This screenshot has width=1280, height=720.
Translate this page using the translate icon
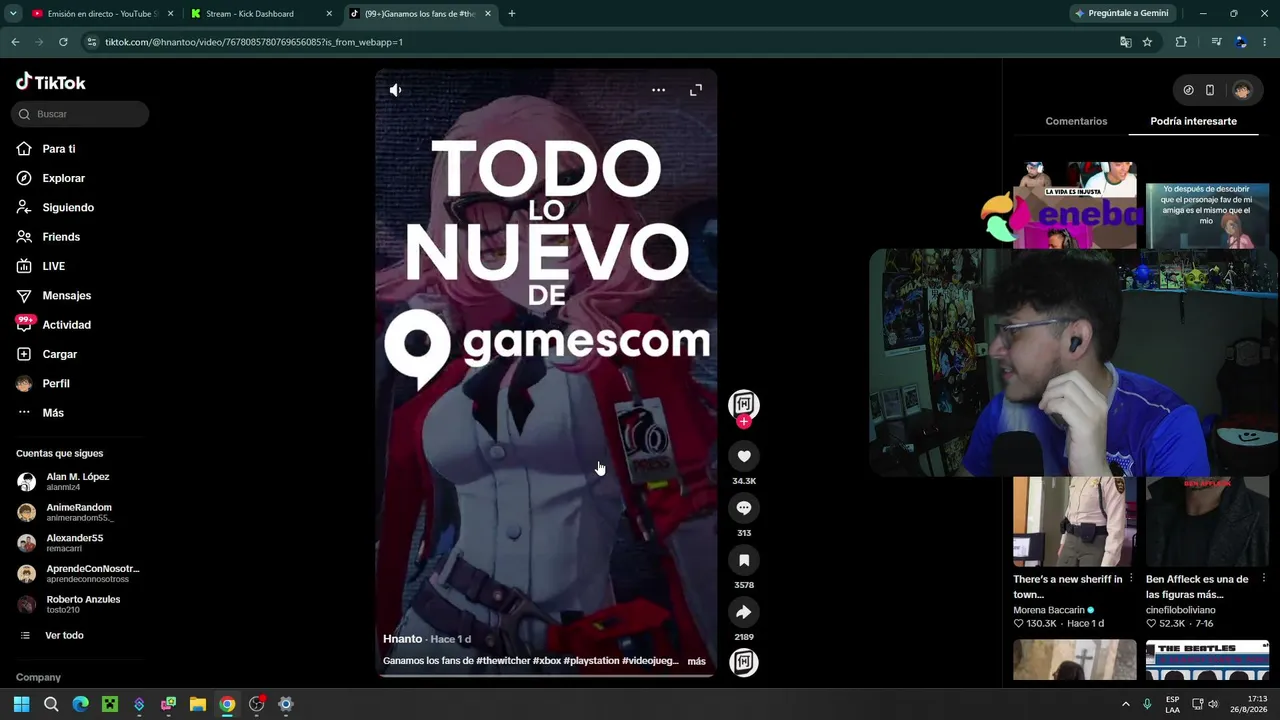(1126, 42)
